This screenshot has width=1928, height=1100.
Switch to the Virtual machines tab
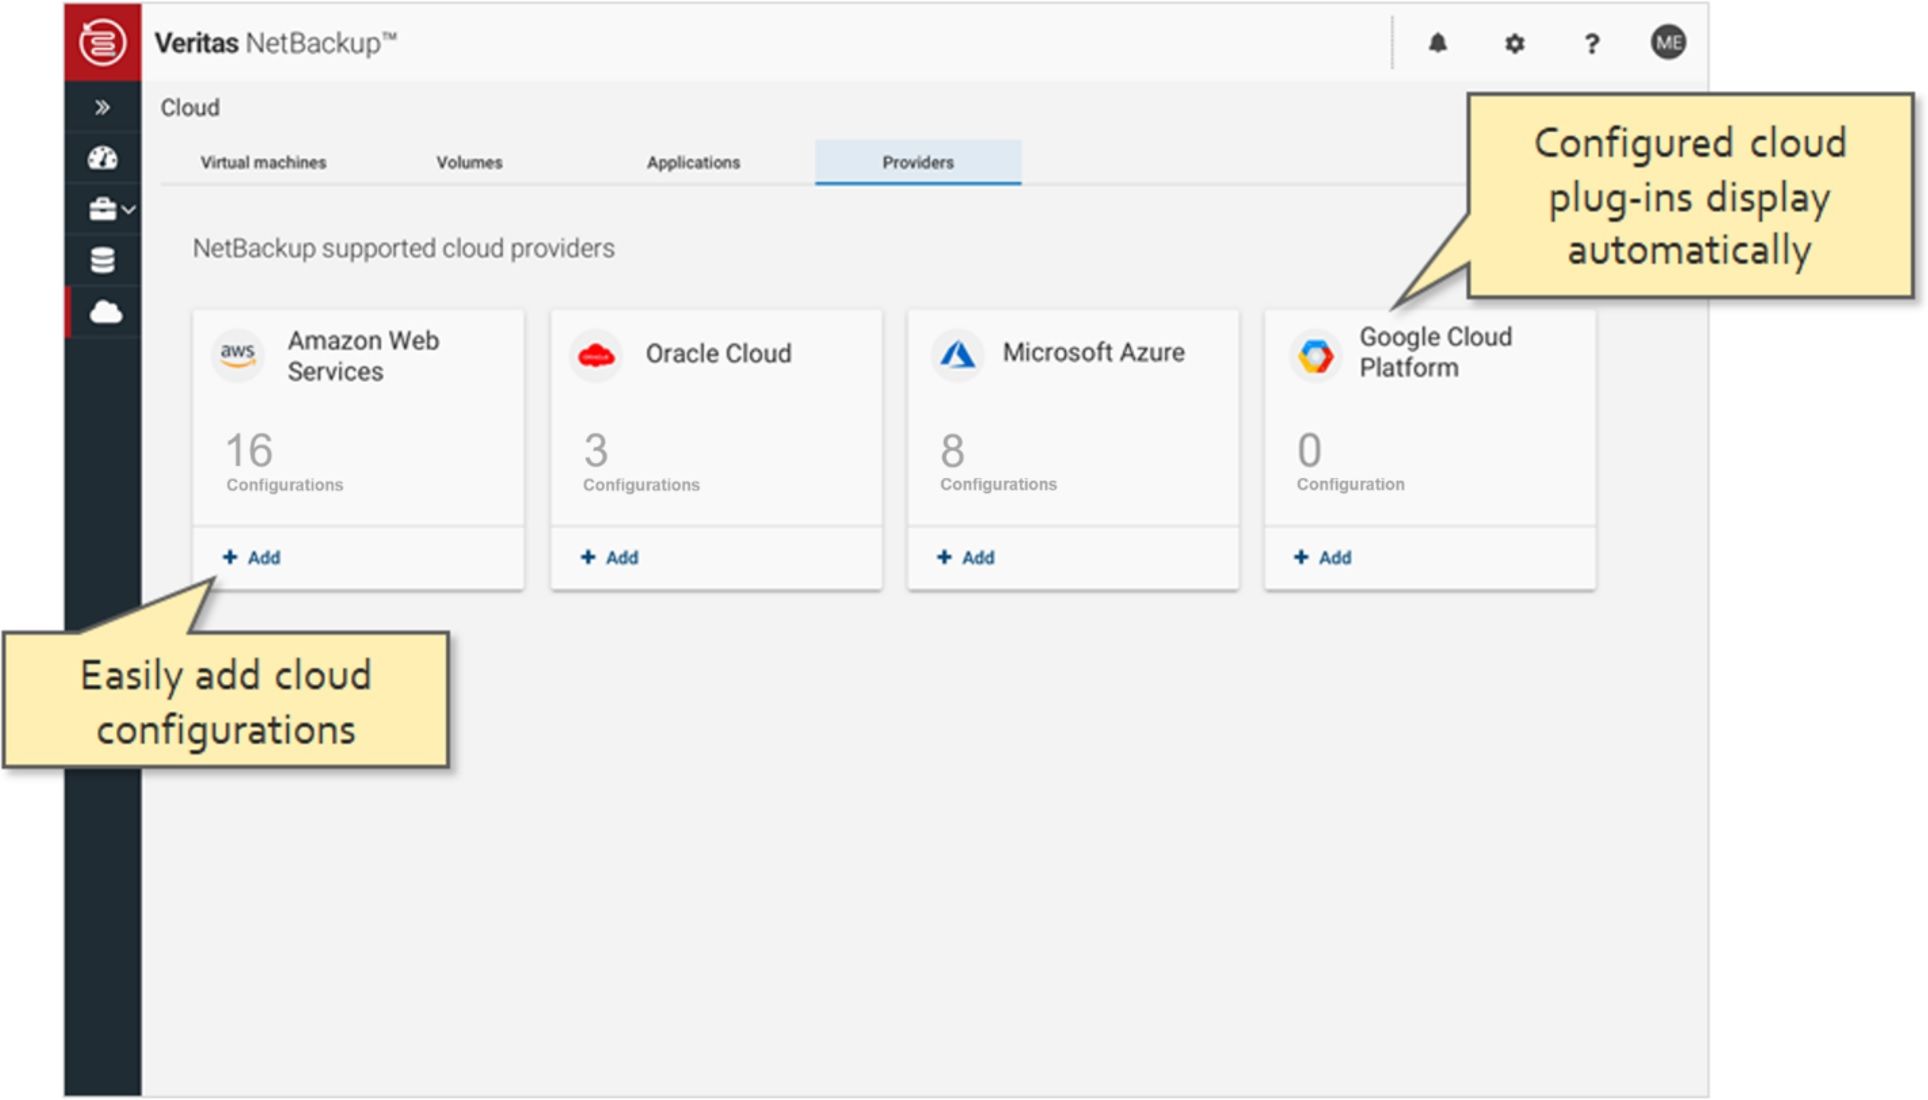(263, 162)
